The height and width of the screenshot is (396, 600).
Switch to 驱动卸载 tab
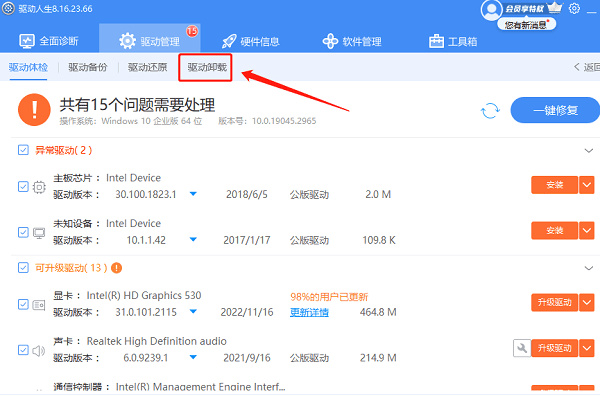coord(207,67)
